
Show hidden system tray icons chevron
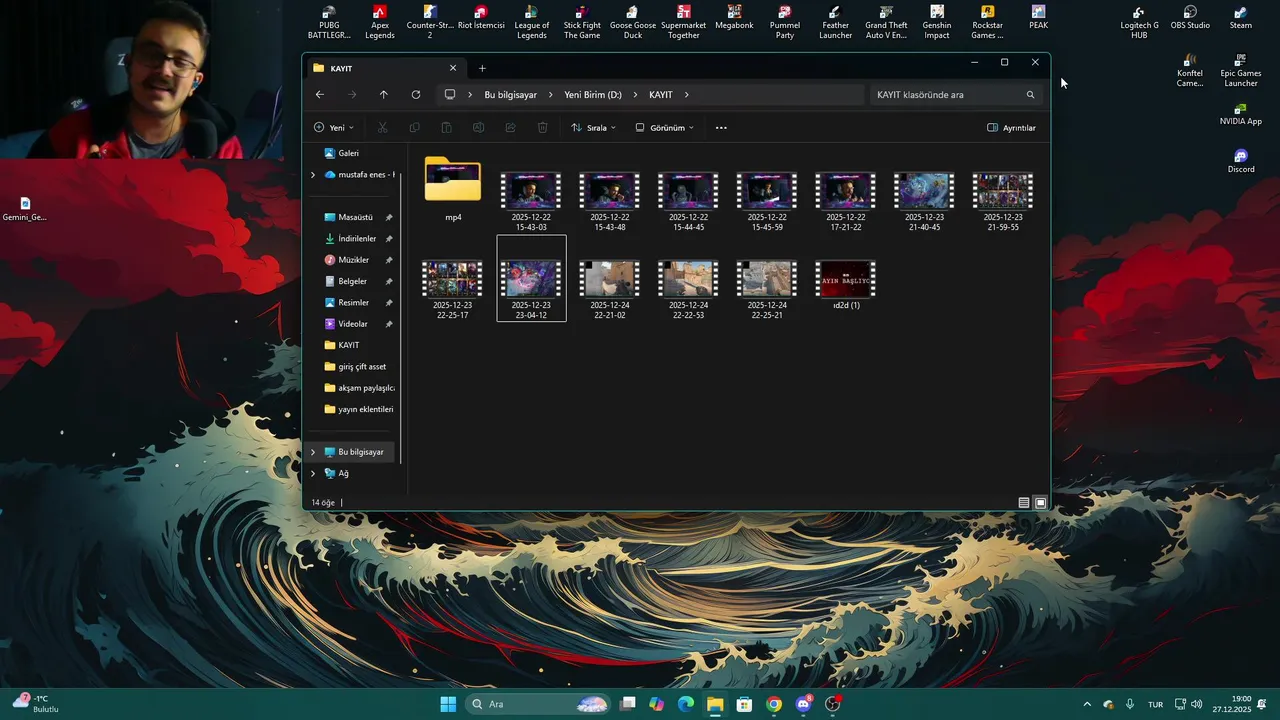pyautogui.click(x=1087, y=704)
